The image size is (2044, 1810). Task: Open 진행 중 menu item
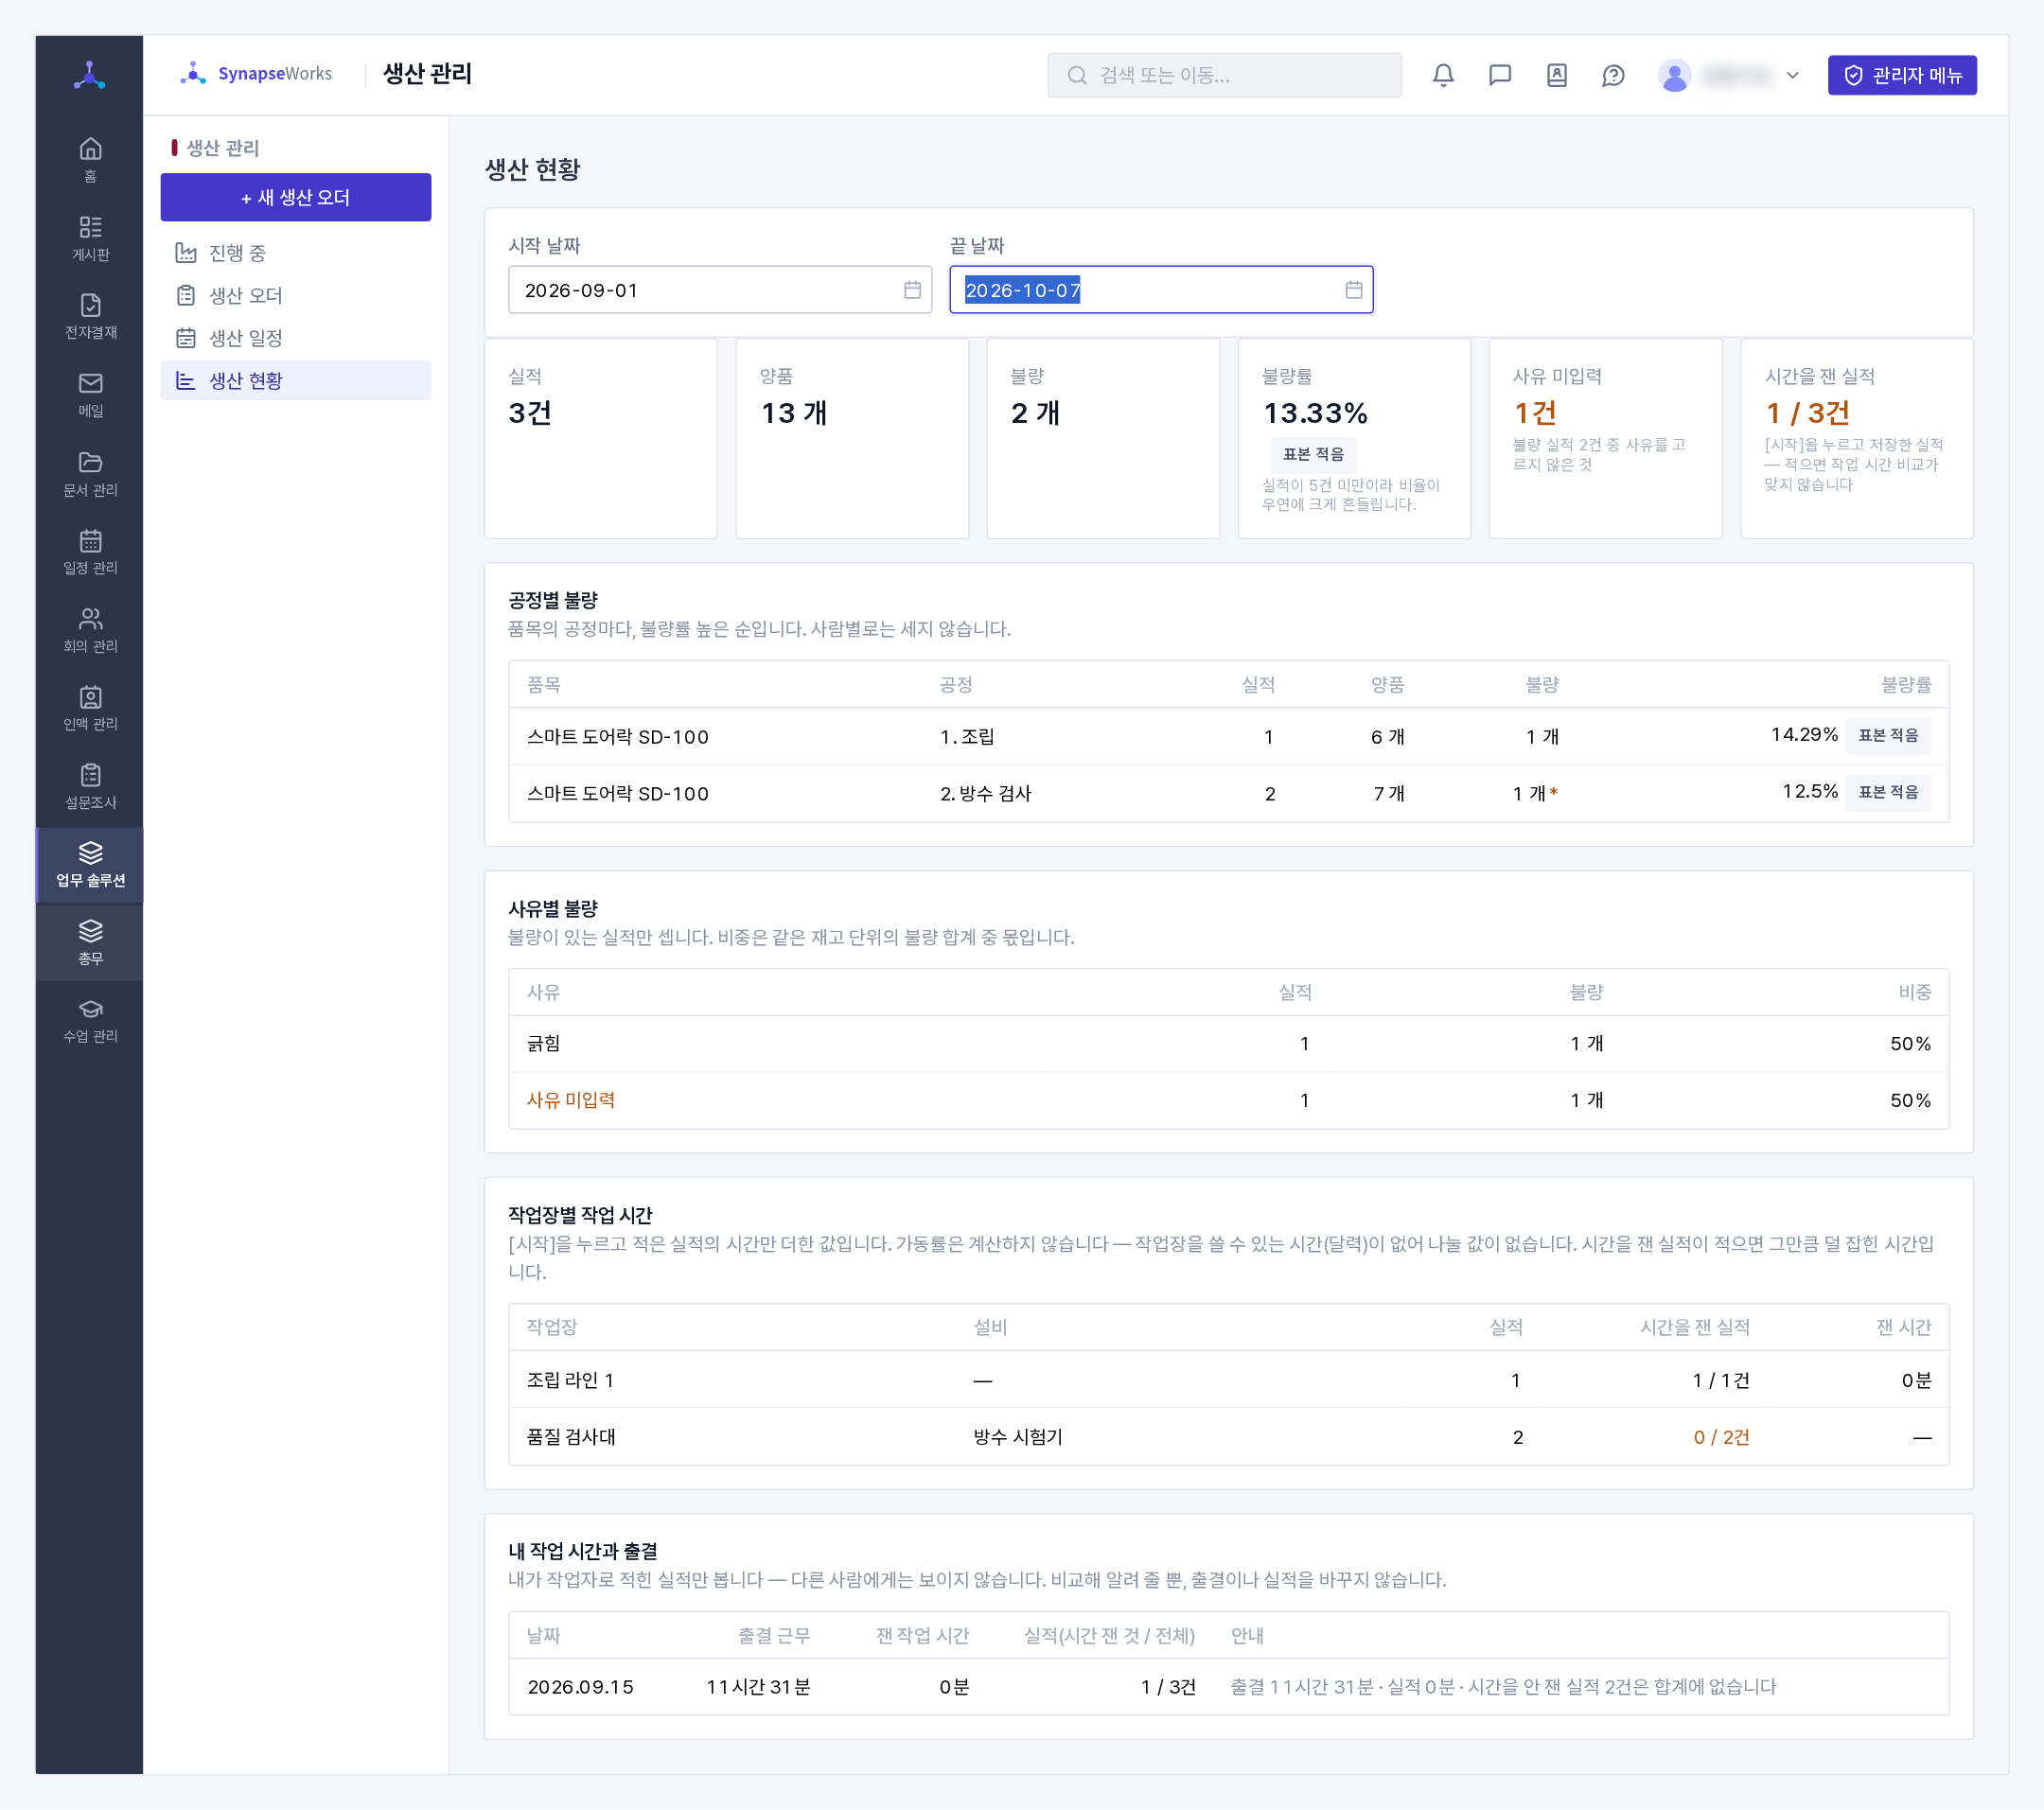[295, 253]
